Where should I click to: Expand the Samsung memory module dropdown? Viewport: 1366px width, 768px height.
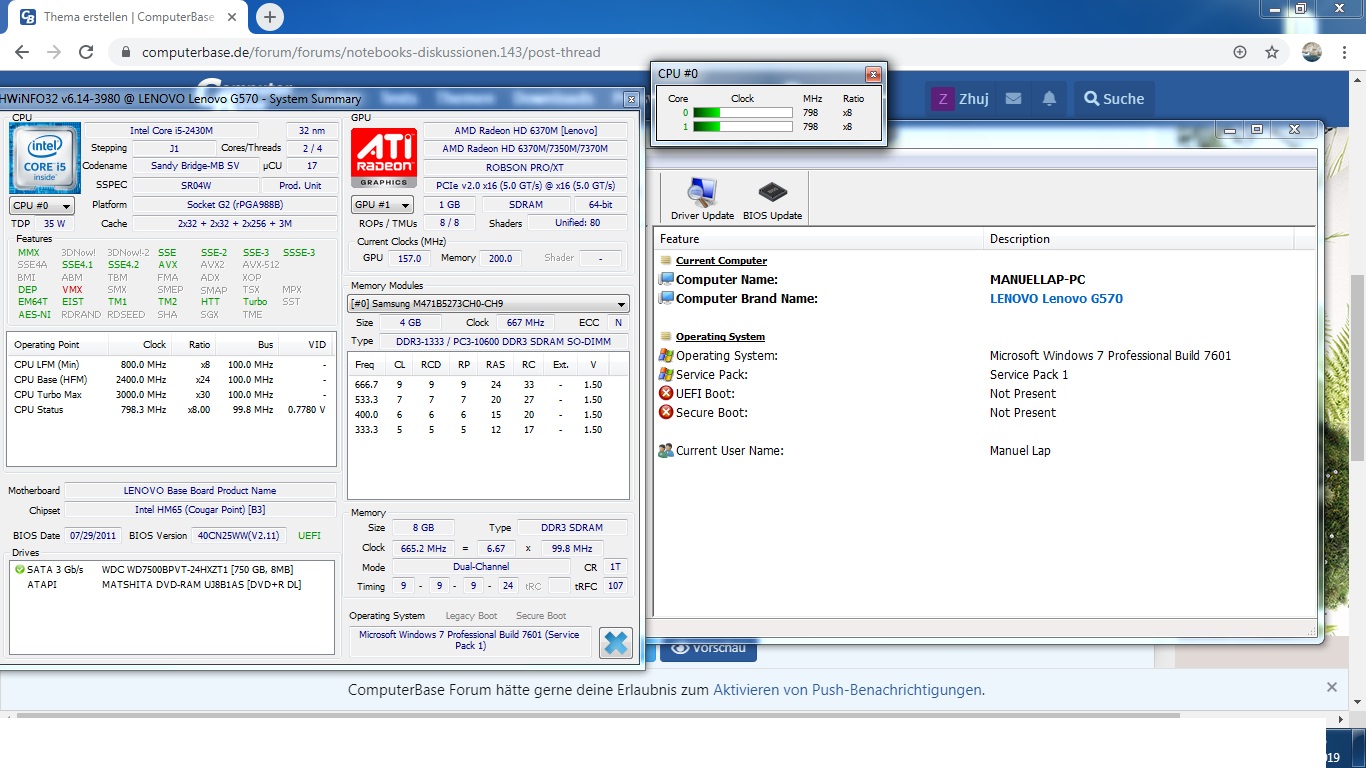tap(488, 304)
